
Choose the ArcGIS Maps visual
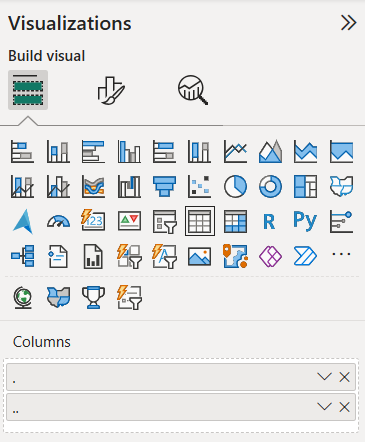[x=235, y=256]
